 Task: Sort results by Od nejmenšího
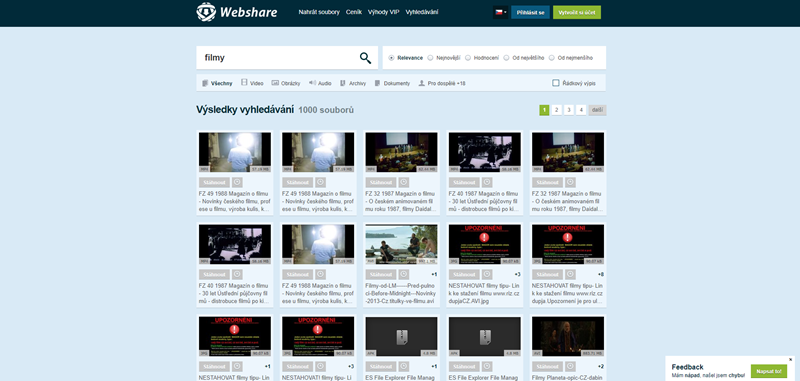571,58
